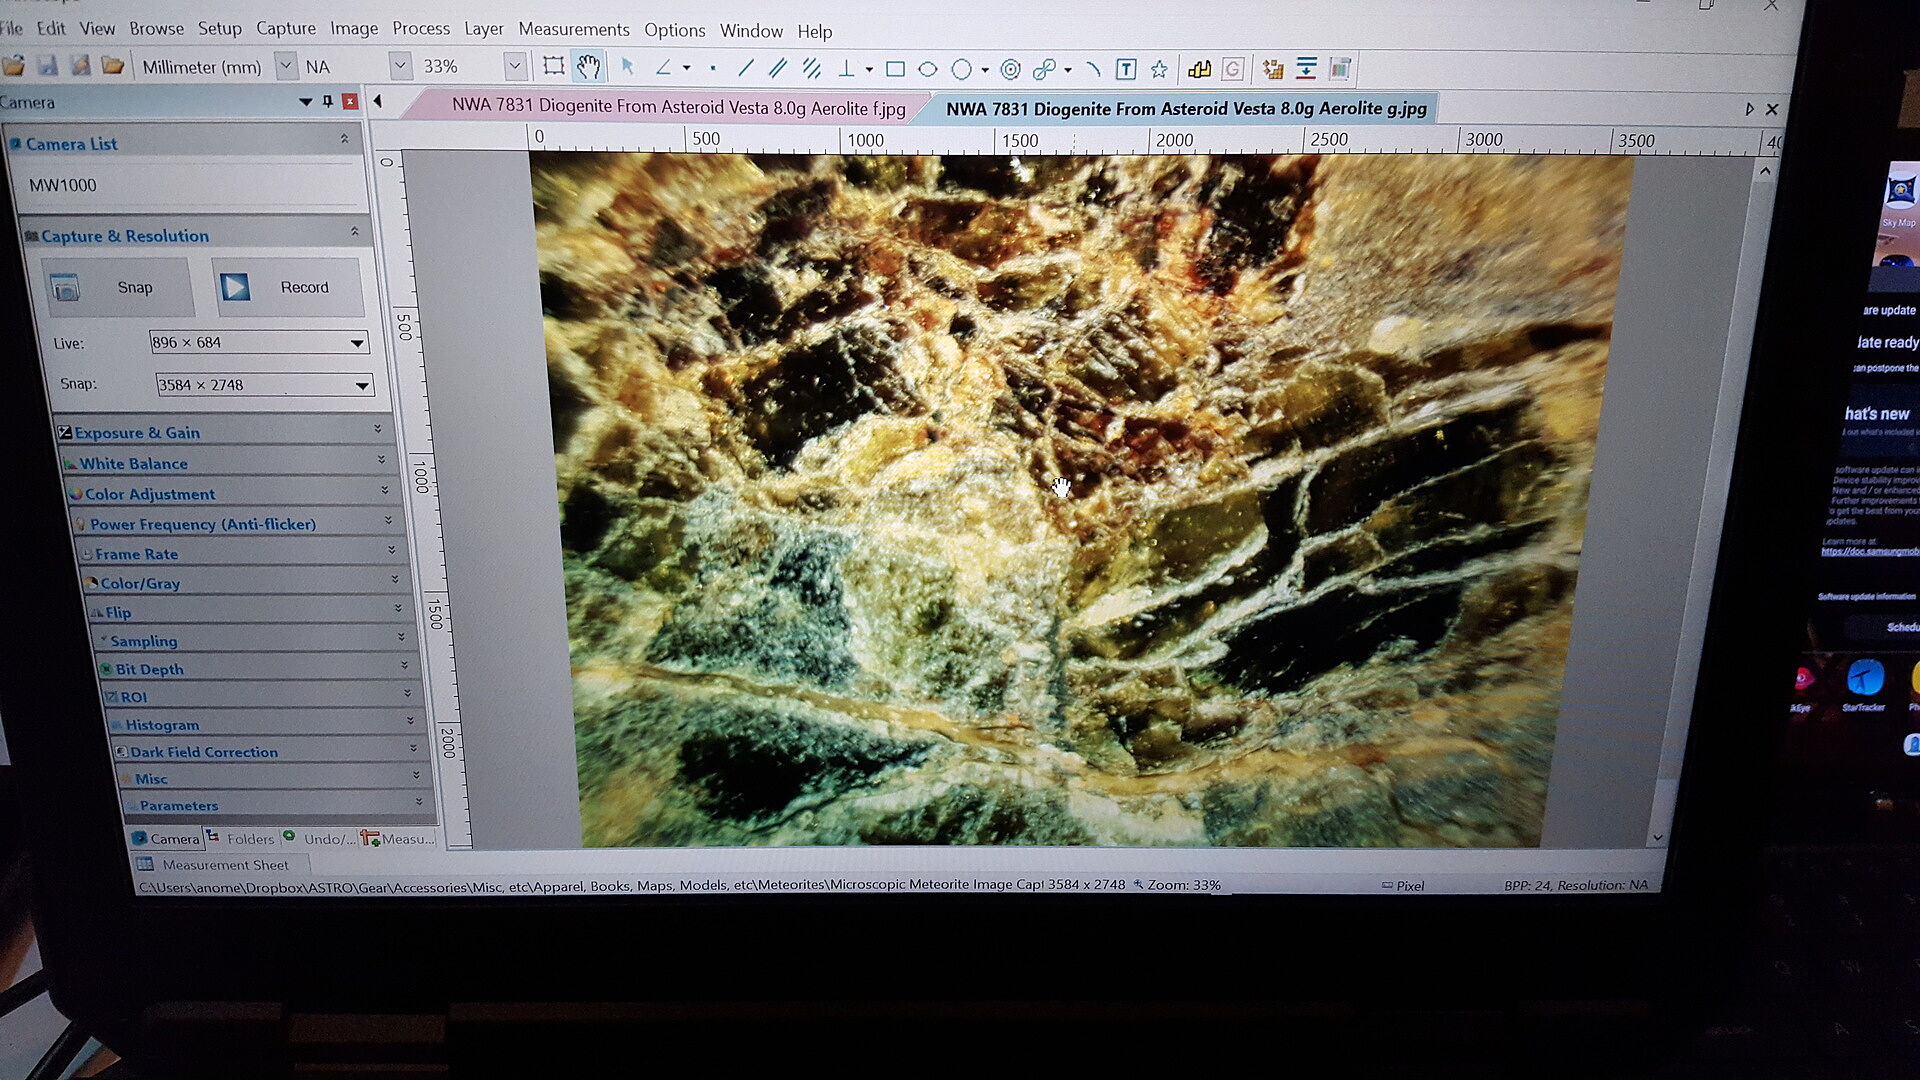Screen dimensions: 1920x1080
Task: Pin the Camera panel
Action: click(327, 101)
